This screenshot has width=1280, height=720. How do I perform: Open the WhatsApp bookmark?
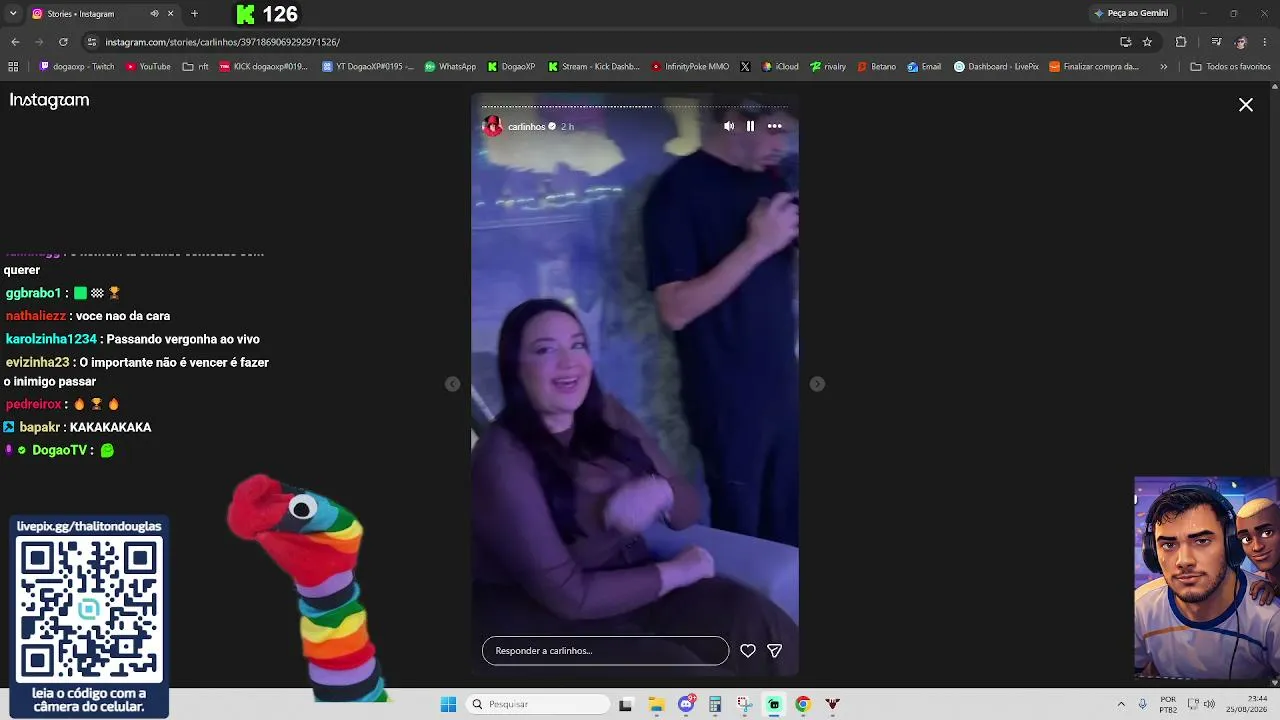450,67
